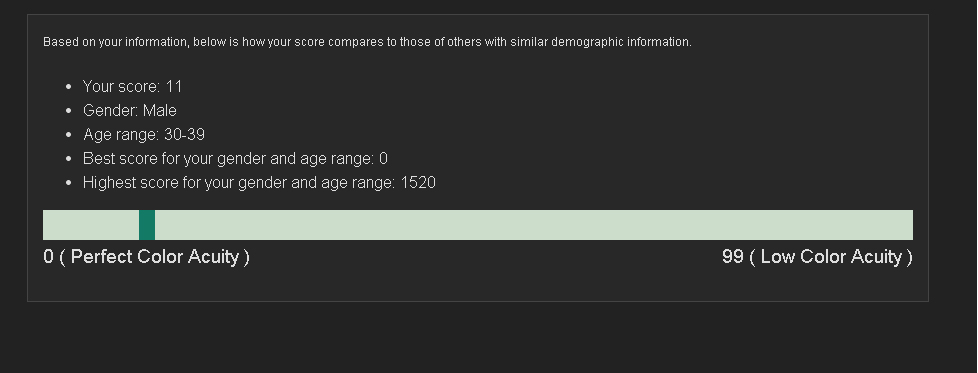Screen dimensions: 978x373
Task: Select the 'Gender: Male' line
Action: point(130,110)
